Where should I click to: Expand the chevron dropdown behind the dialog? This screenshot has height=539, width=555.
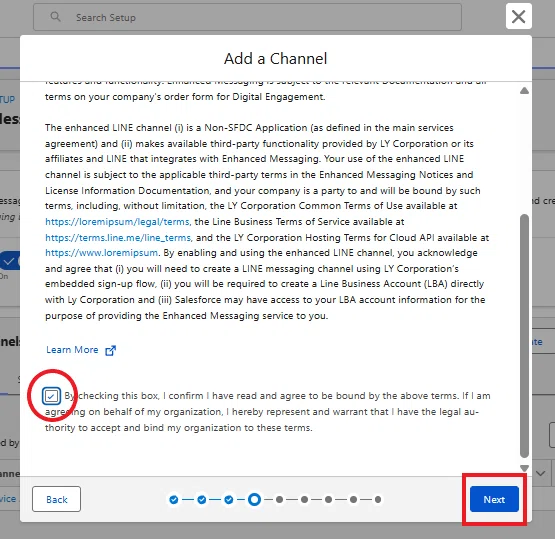(540, 473)
